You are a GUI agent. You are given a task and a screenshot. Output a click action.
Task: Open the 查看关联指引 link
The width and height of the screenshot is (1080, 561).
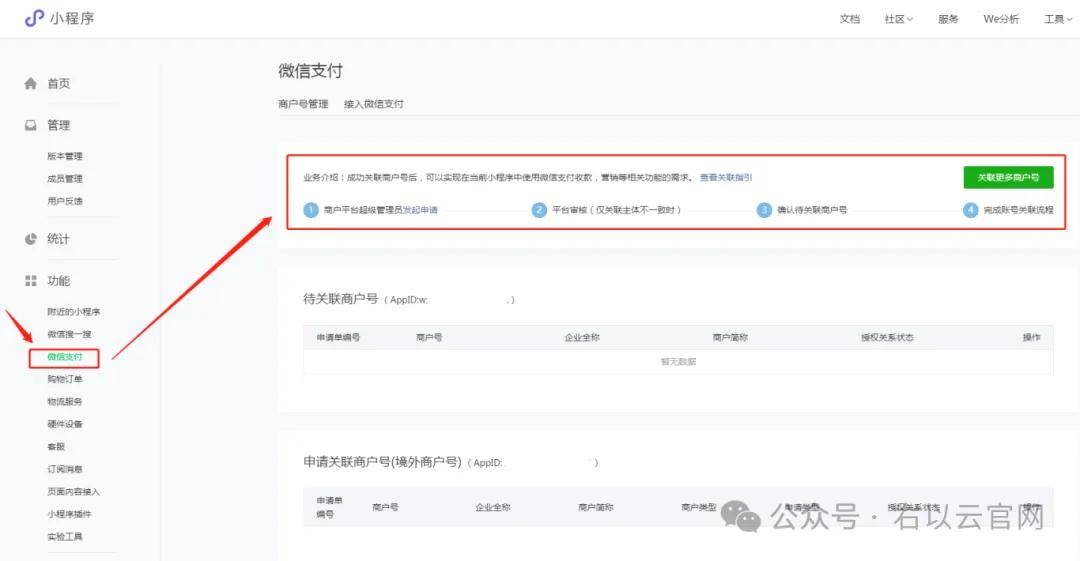(x=726, y=177)
